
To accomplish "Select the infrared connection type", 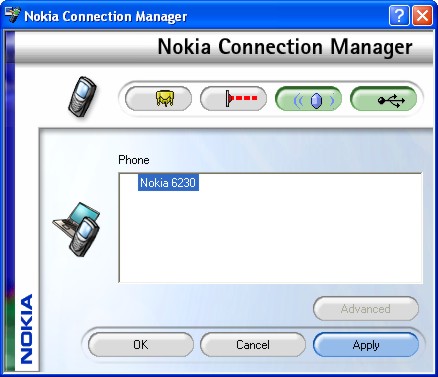I will click(x=233, y=99).
